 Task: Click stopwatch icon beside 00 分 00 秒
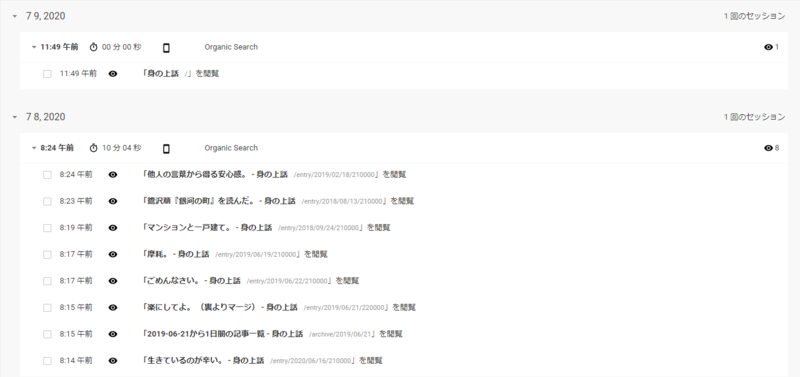(93, 47)
